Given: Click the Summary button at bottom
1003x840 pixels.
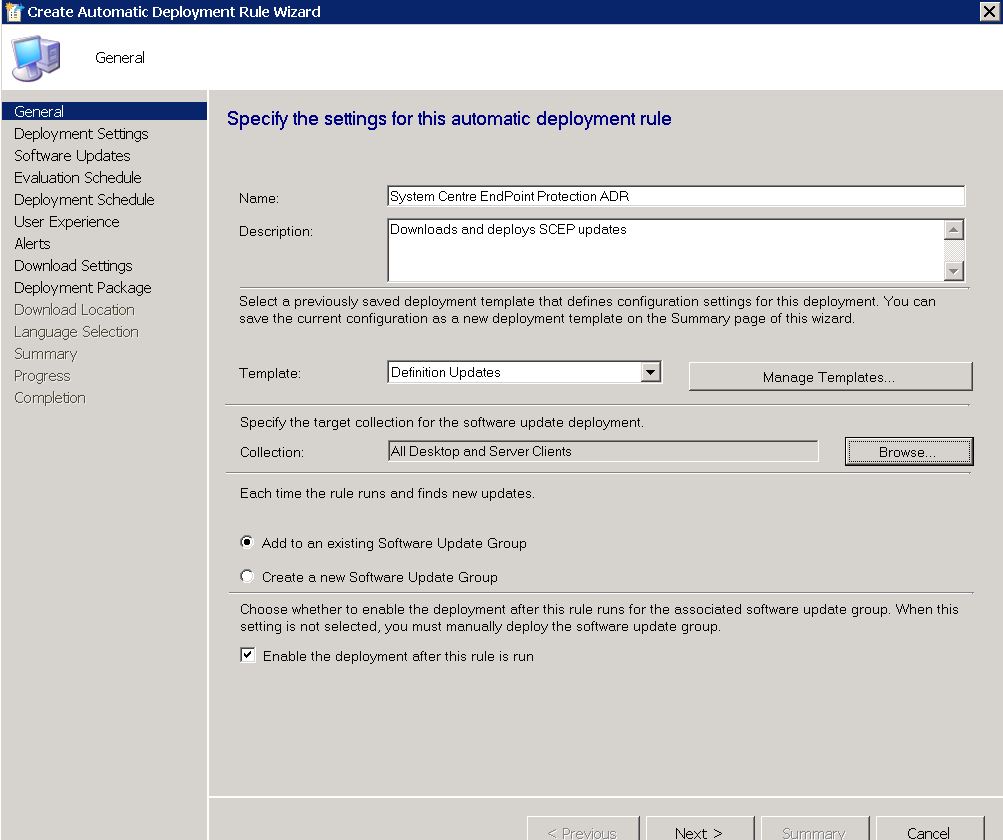Looking at the screenshot, I should point(814,830).
